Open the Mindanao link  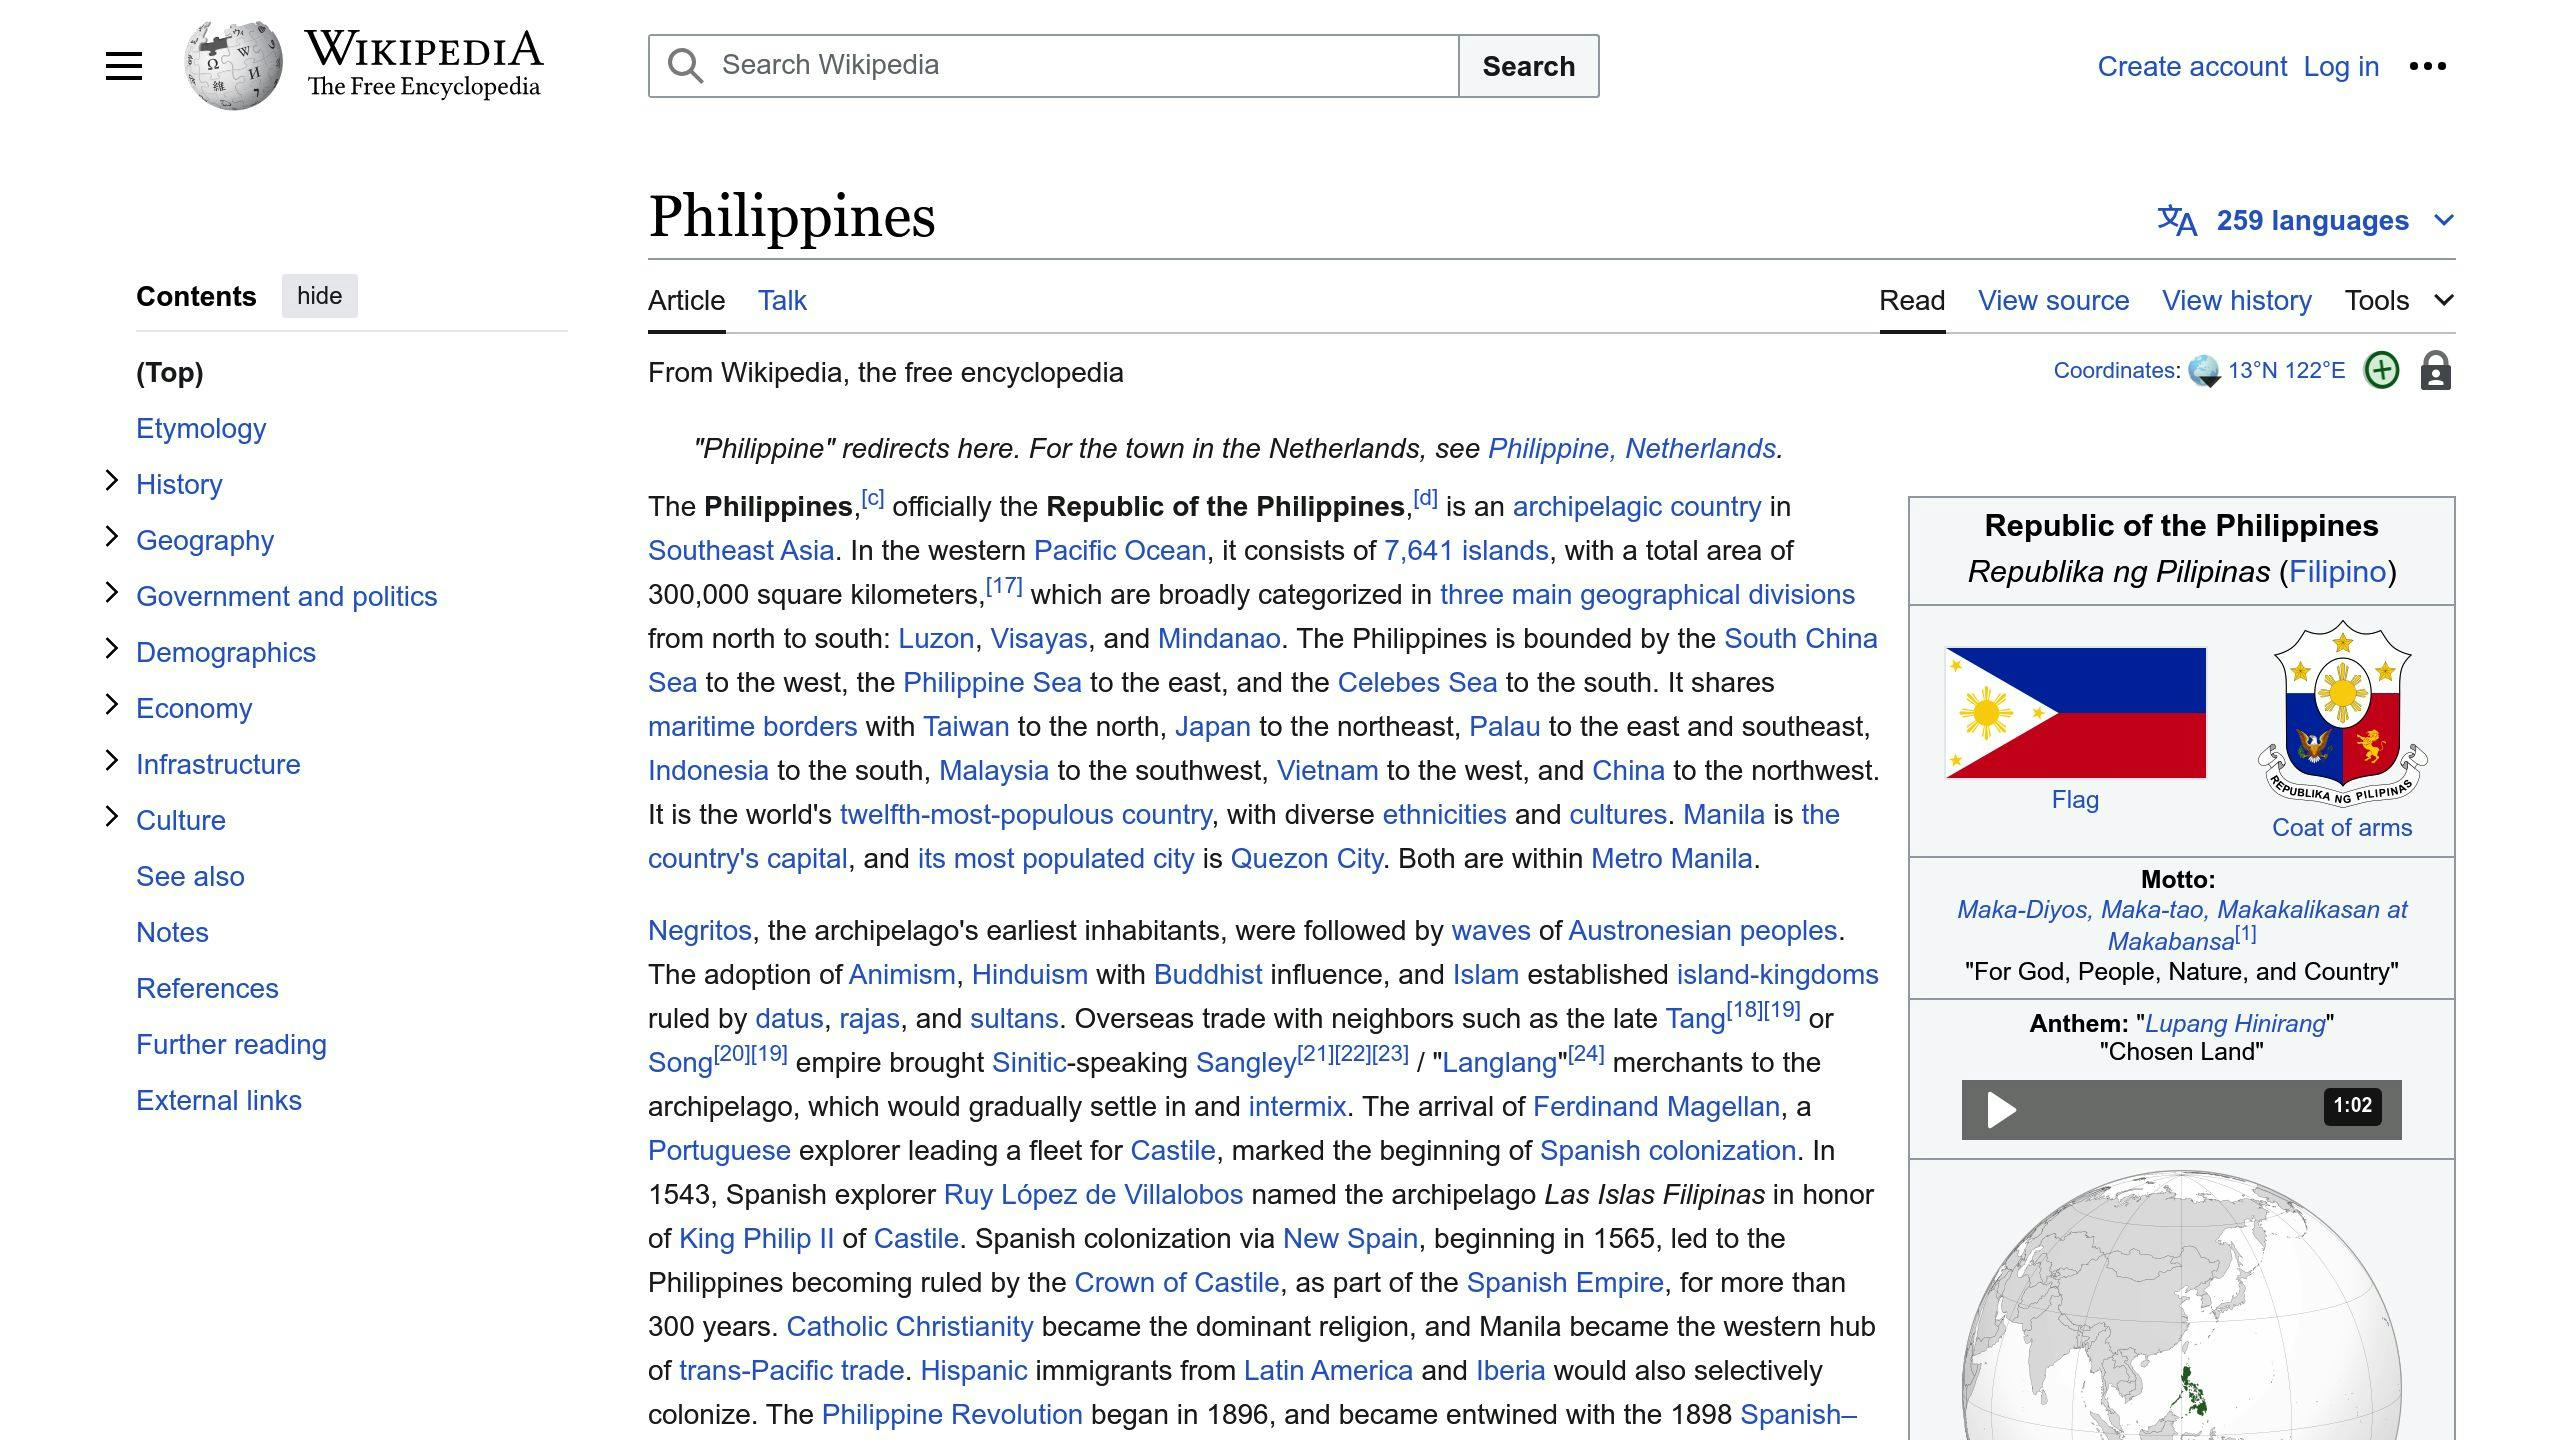pos(1219,638)
